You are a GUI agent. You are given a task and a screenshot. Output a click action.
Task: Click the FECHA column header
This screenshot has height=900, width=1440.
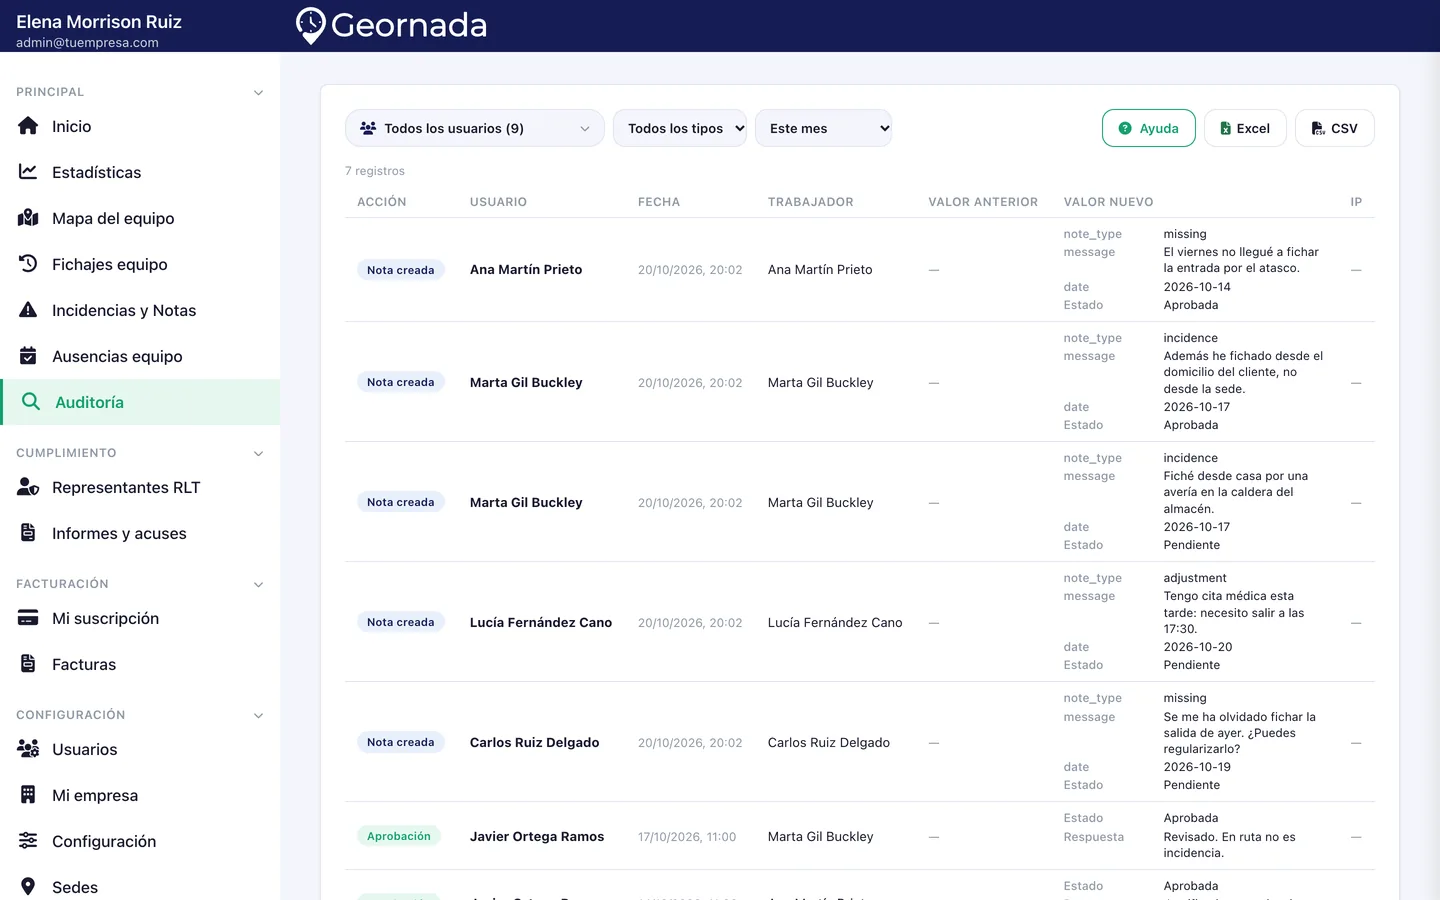[x=659, y=202]
